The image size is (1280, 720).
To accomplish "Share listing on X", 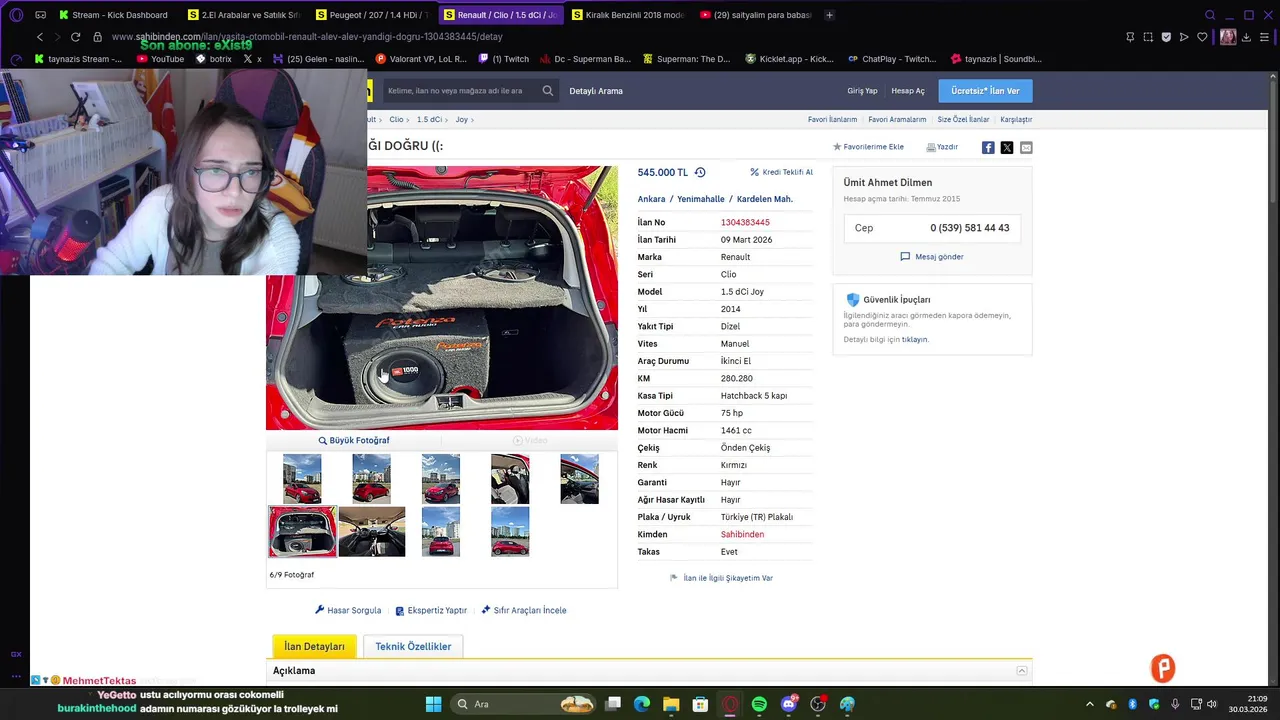I will (x=1007, y=147).
